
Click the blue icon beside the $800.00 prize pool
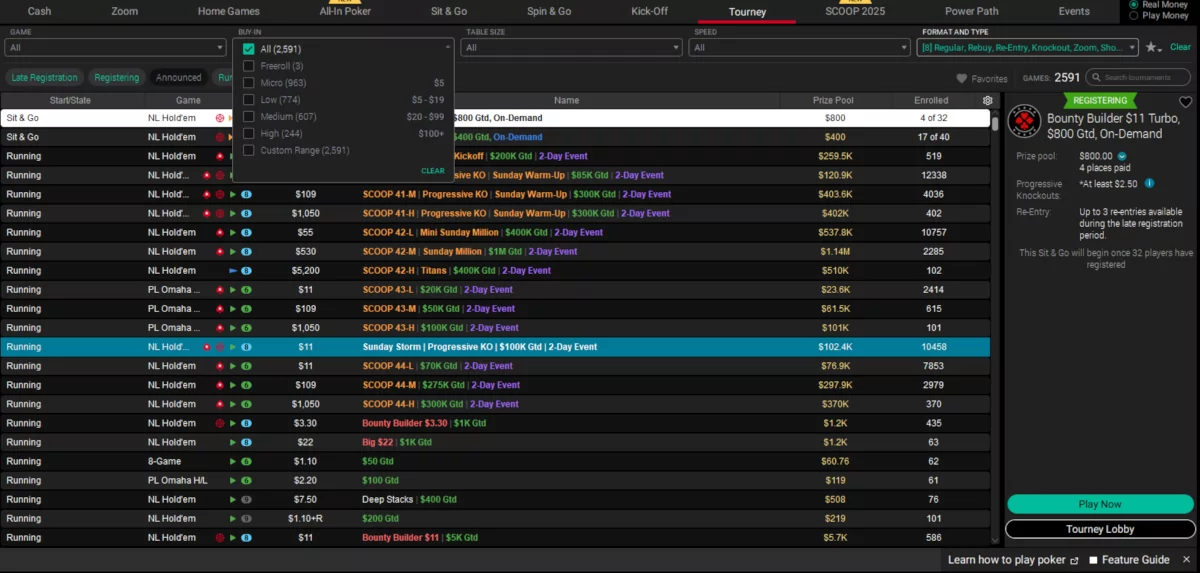tap(1122, 156)
